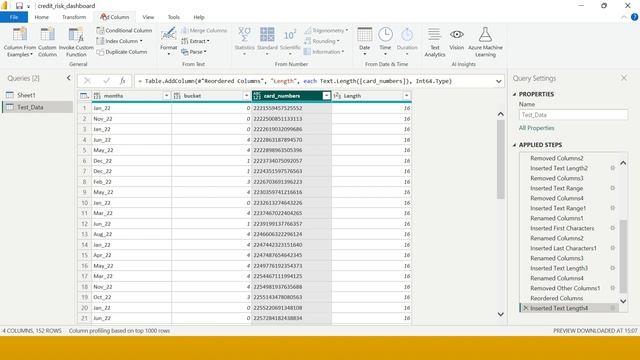Click the Time icon
Image resolution: width=640 pixels, height=360 pixels.
385,35
